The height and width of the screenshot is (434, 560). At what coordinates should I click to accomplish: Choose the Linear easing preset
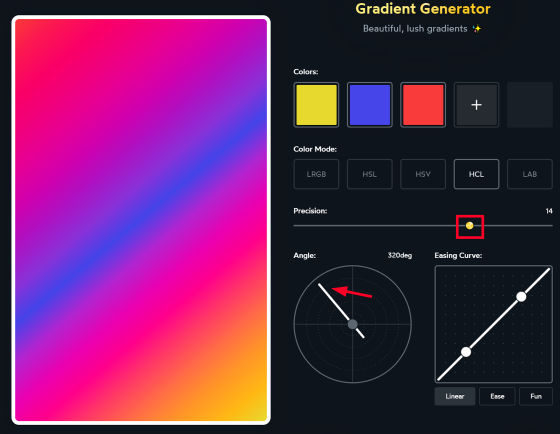pyautogui.click(x=455, y=396)
